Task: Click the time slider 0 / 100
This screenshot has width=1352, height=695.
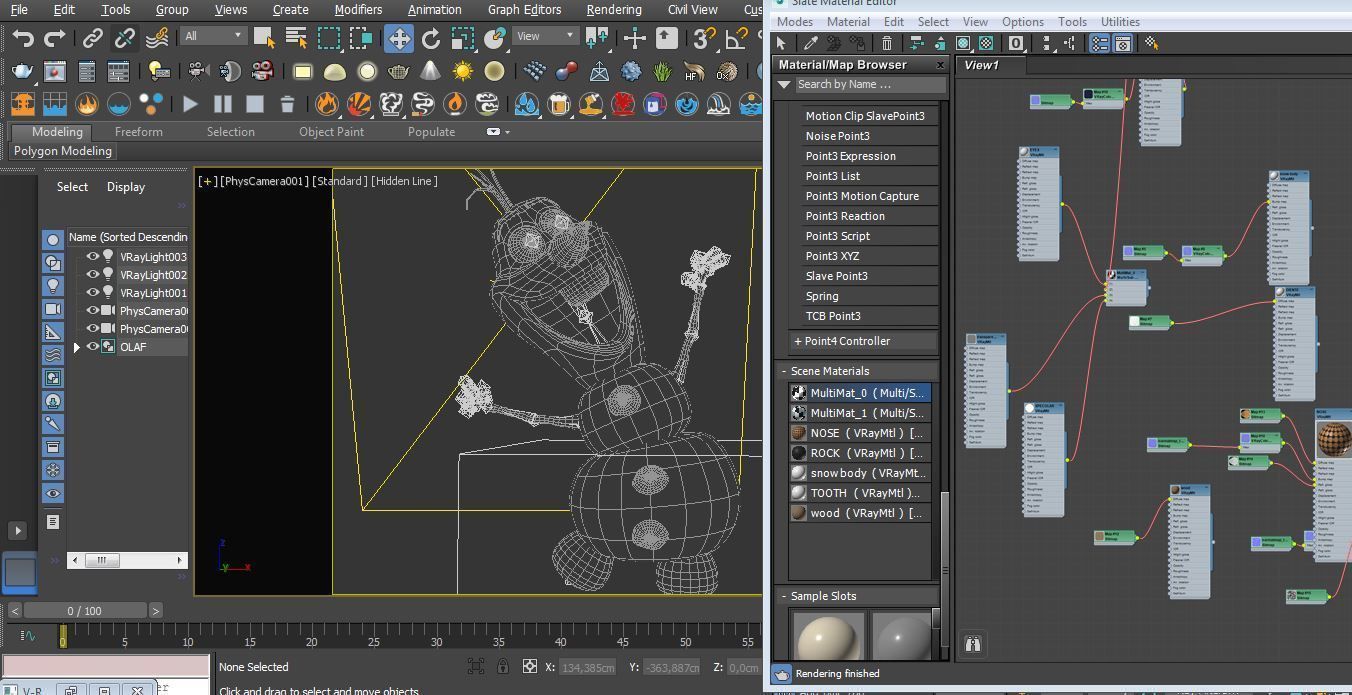Action: (x=85, y=610)
